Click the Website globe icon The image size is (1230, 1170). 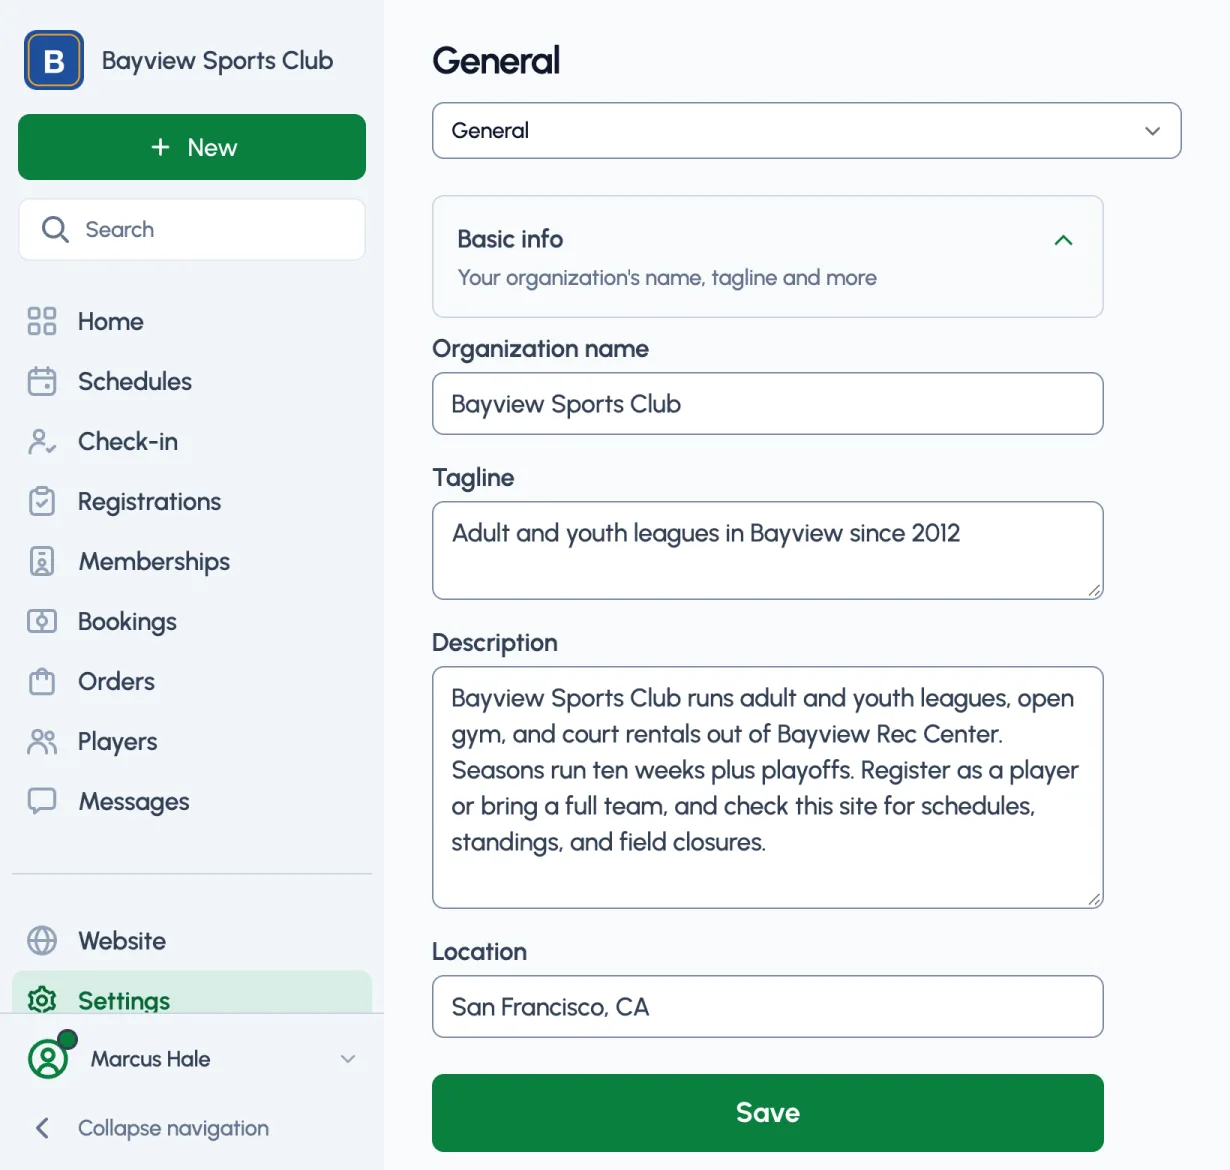click(42, 941)
